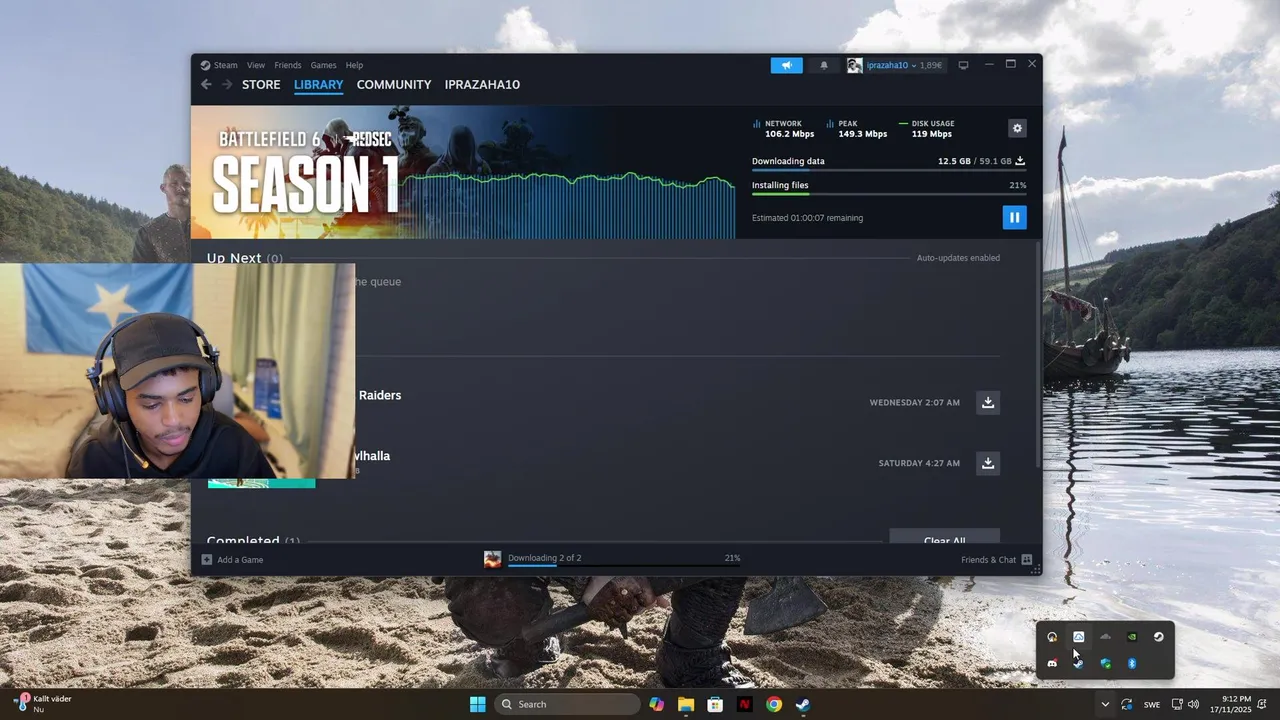The image size is (1280, 720).
Task: Enter Big Picture mode via monitor icon
Action: pyautogui.click(x=963, y=65)
